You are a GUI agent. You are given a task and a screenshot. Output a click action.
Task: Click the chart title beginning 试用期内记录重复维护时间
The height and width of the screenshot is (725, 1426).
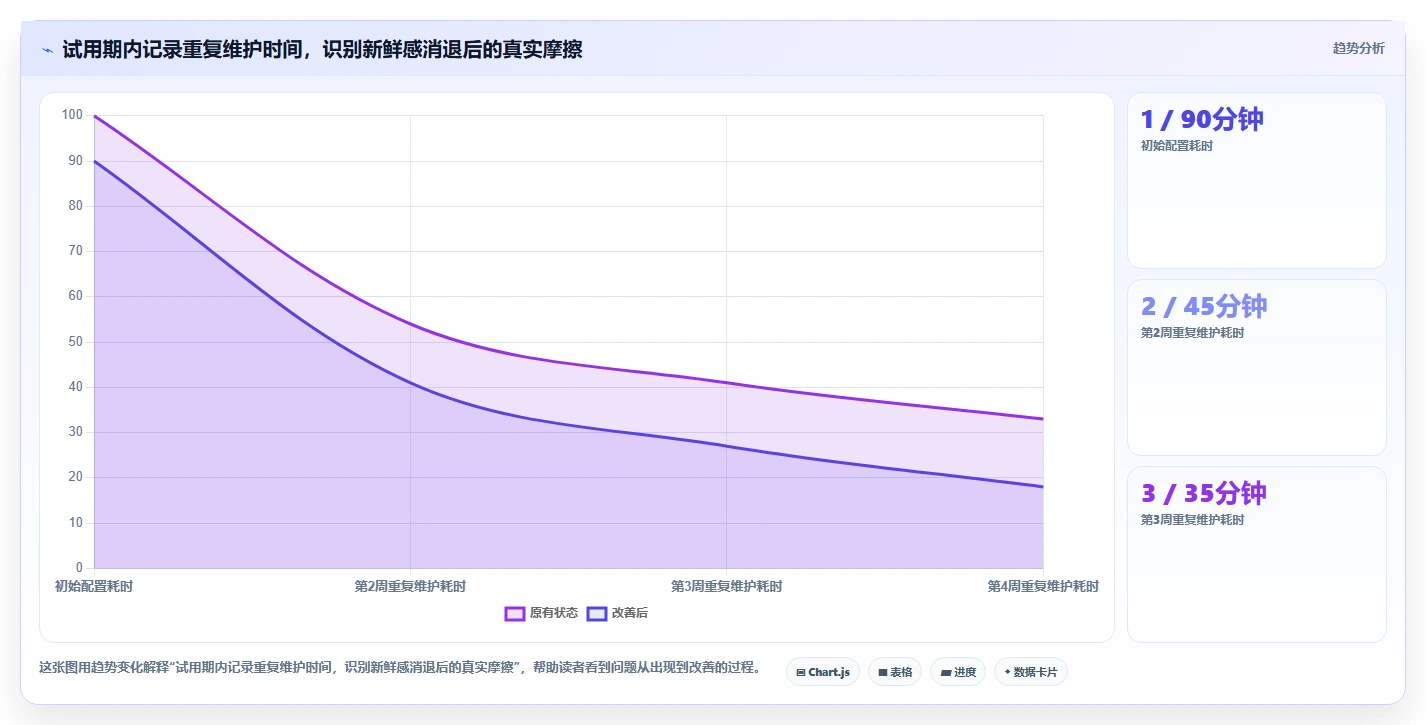(322, 49)
